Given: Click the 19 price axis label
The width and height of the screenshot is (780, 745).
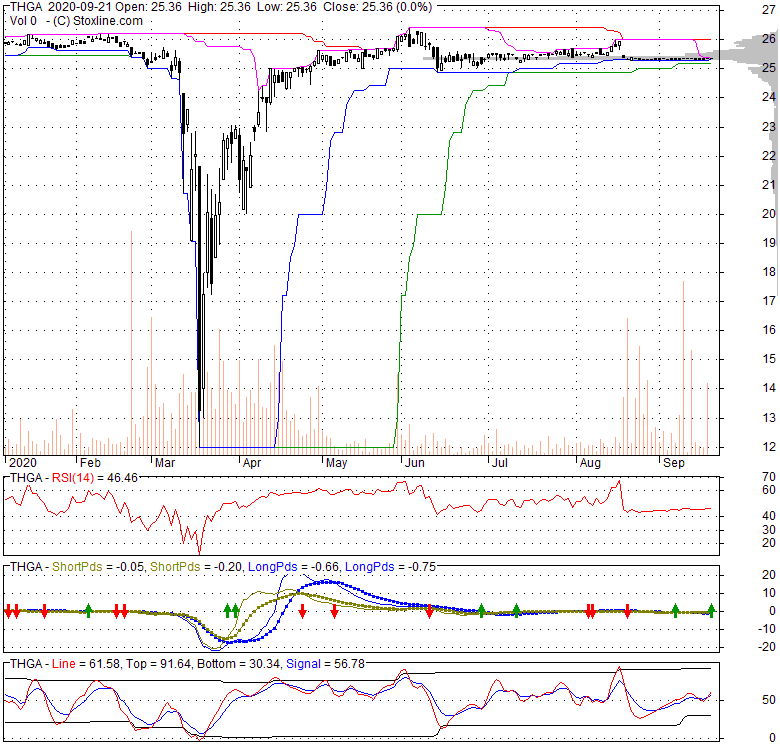Looking at the screenshot, I should tap(769, 243).
